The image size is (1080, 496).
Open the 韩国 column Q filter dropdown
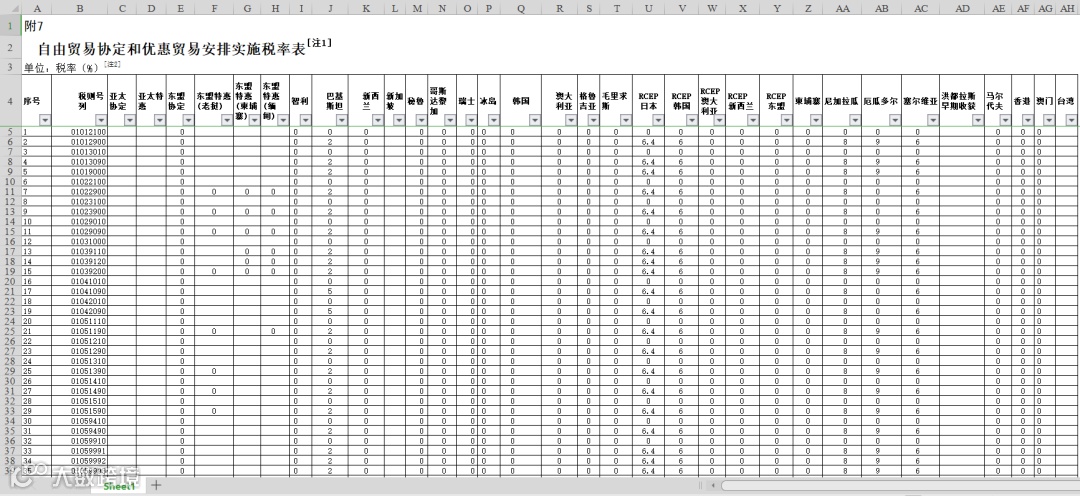click(x=536, y=120)
